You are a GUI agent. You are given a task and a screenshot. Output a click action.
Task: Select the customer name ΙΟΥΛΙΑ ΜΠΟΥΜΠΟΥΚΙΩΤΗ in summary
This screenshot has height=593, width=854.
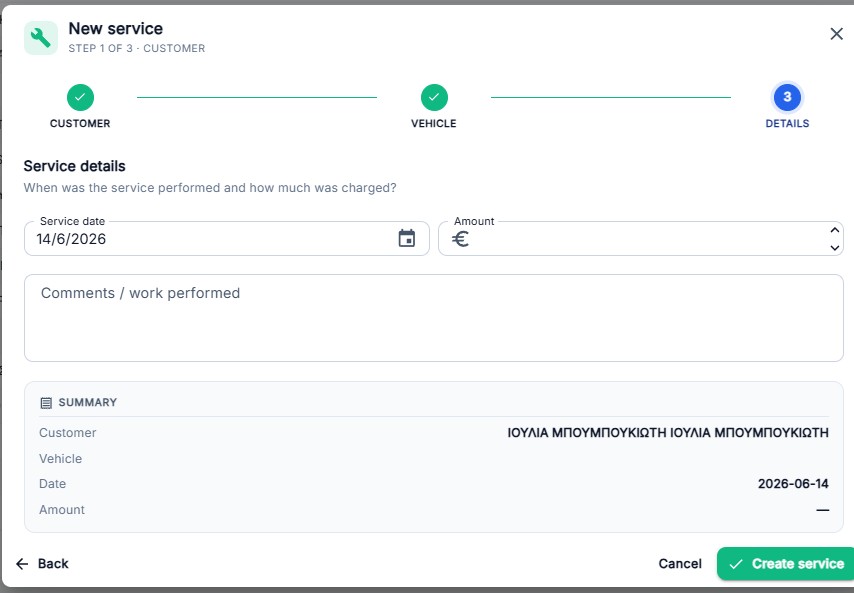[668, 433]
